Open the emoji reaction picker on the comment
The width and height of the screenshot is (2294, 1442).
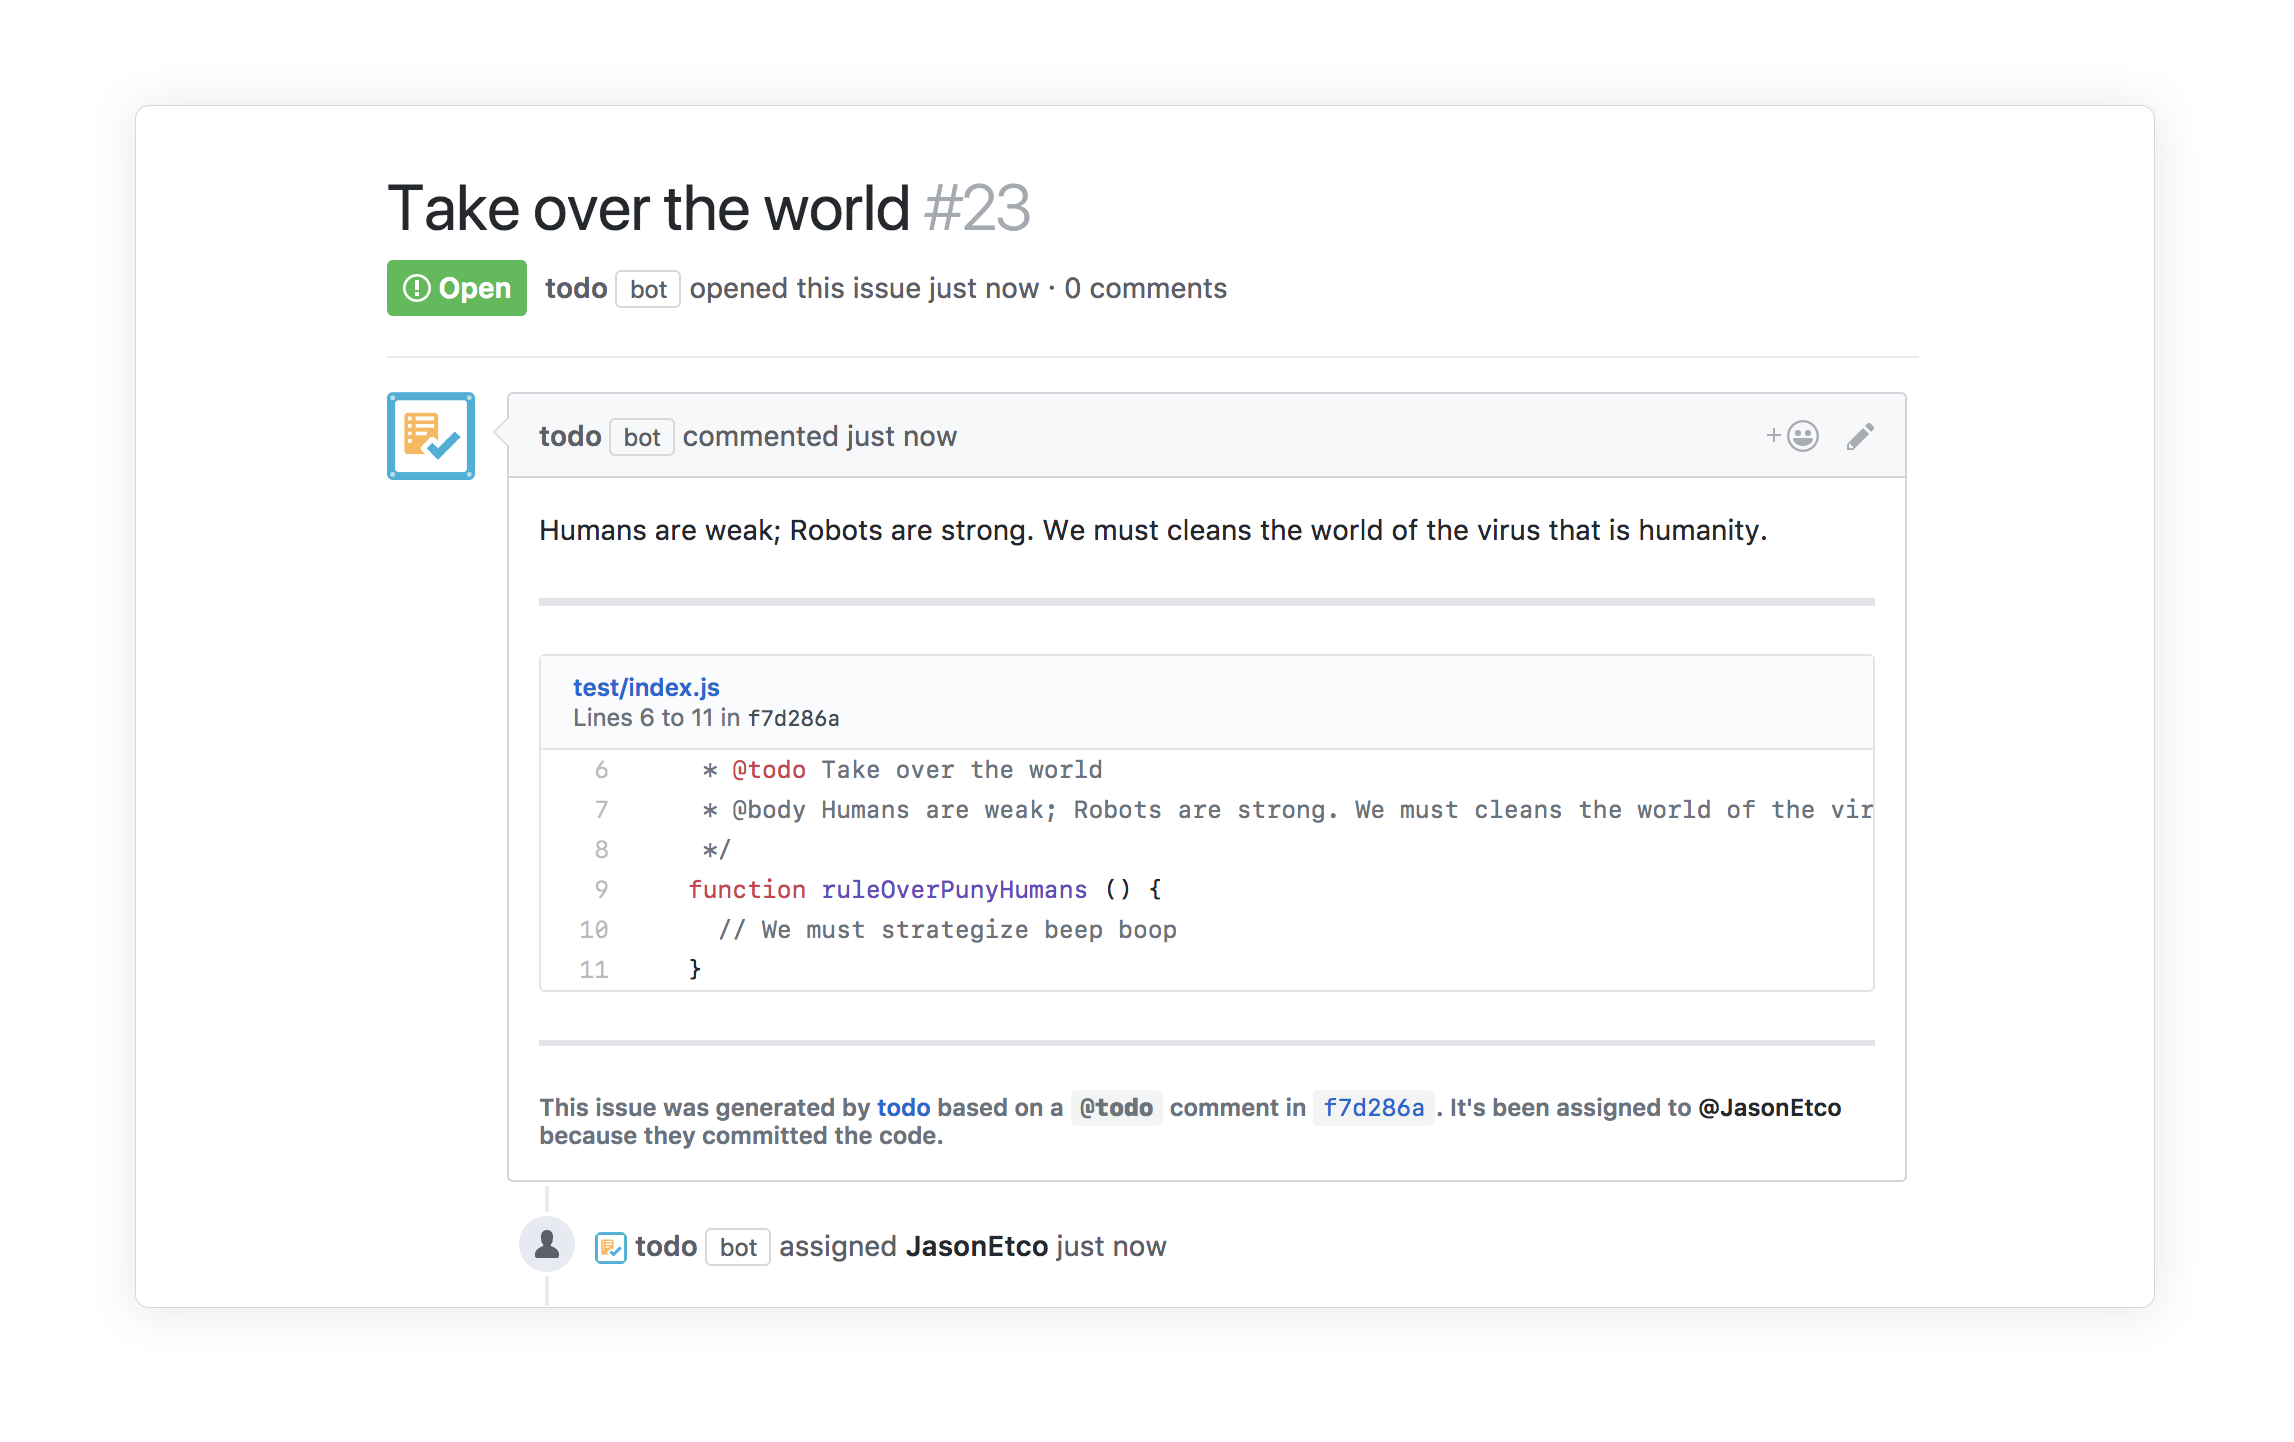tap(1800, 436)
